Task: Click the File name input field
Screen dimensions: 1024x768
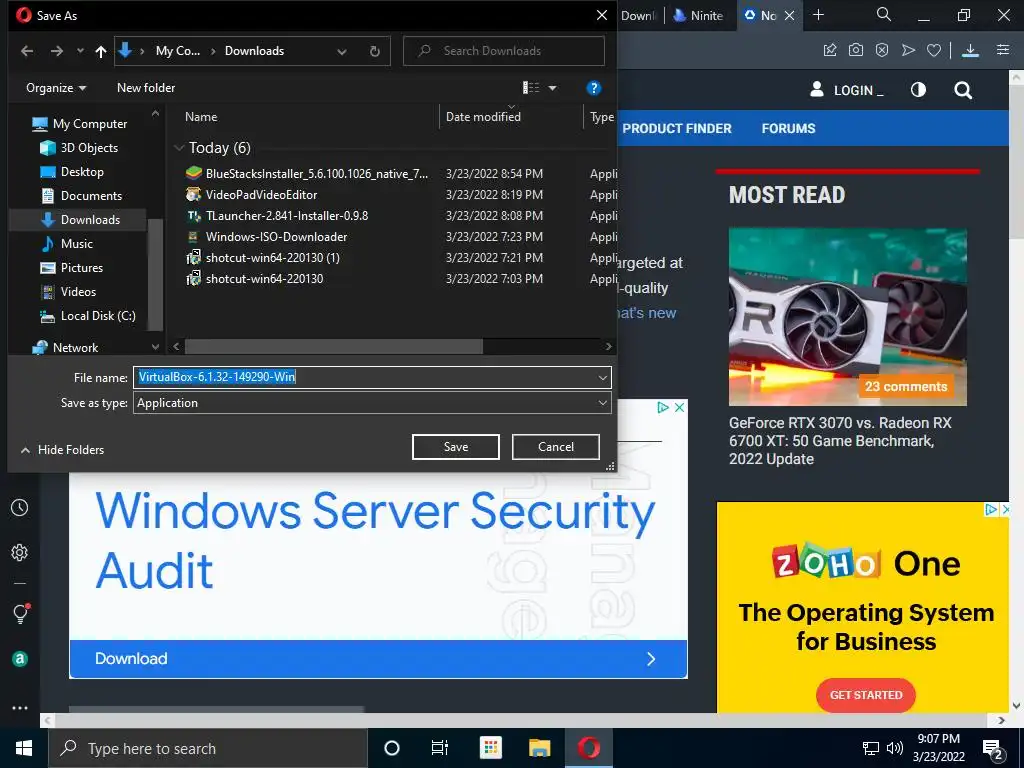Action: click(364, 377)
